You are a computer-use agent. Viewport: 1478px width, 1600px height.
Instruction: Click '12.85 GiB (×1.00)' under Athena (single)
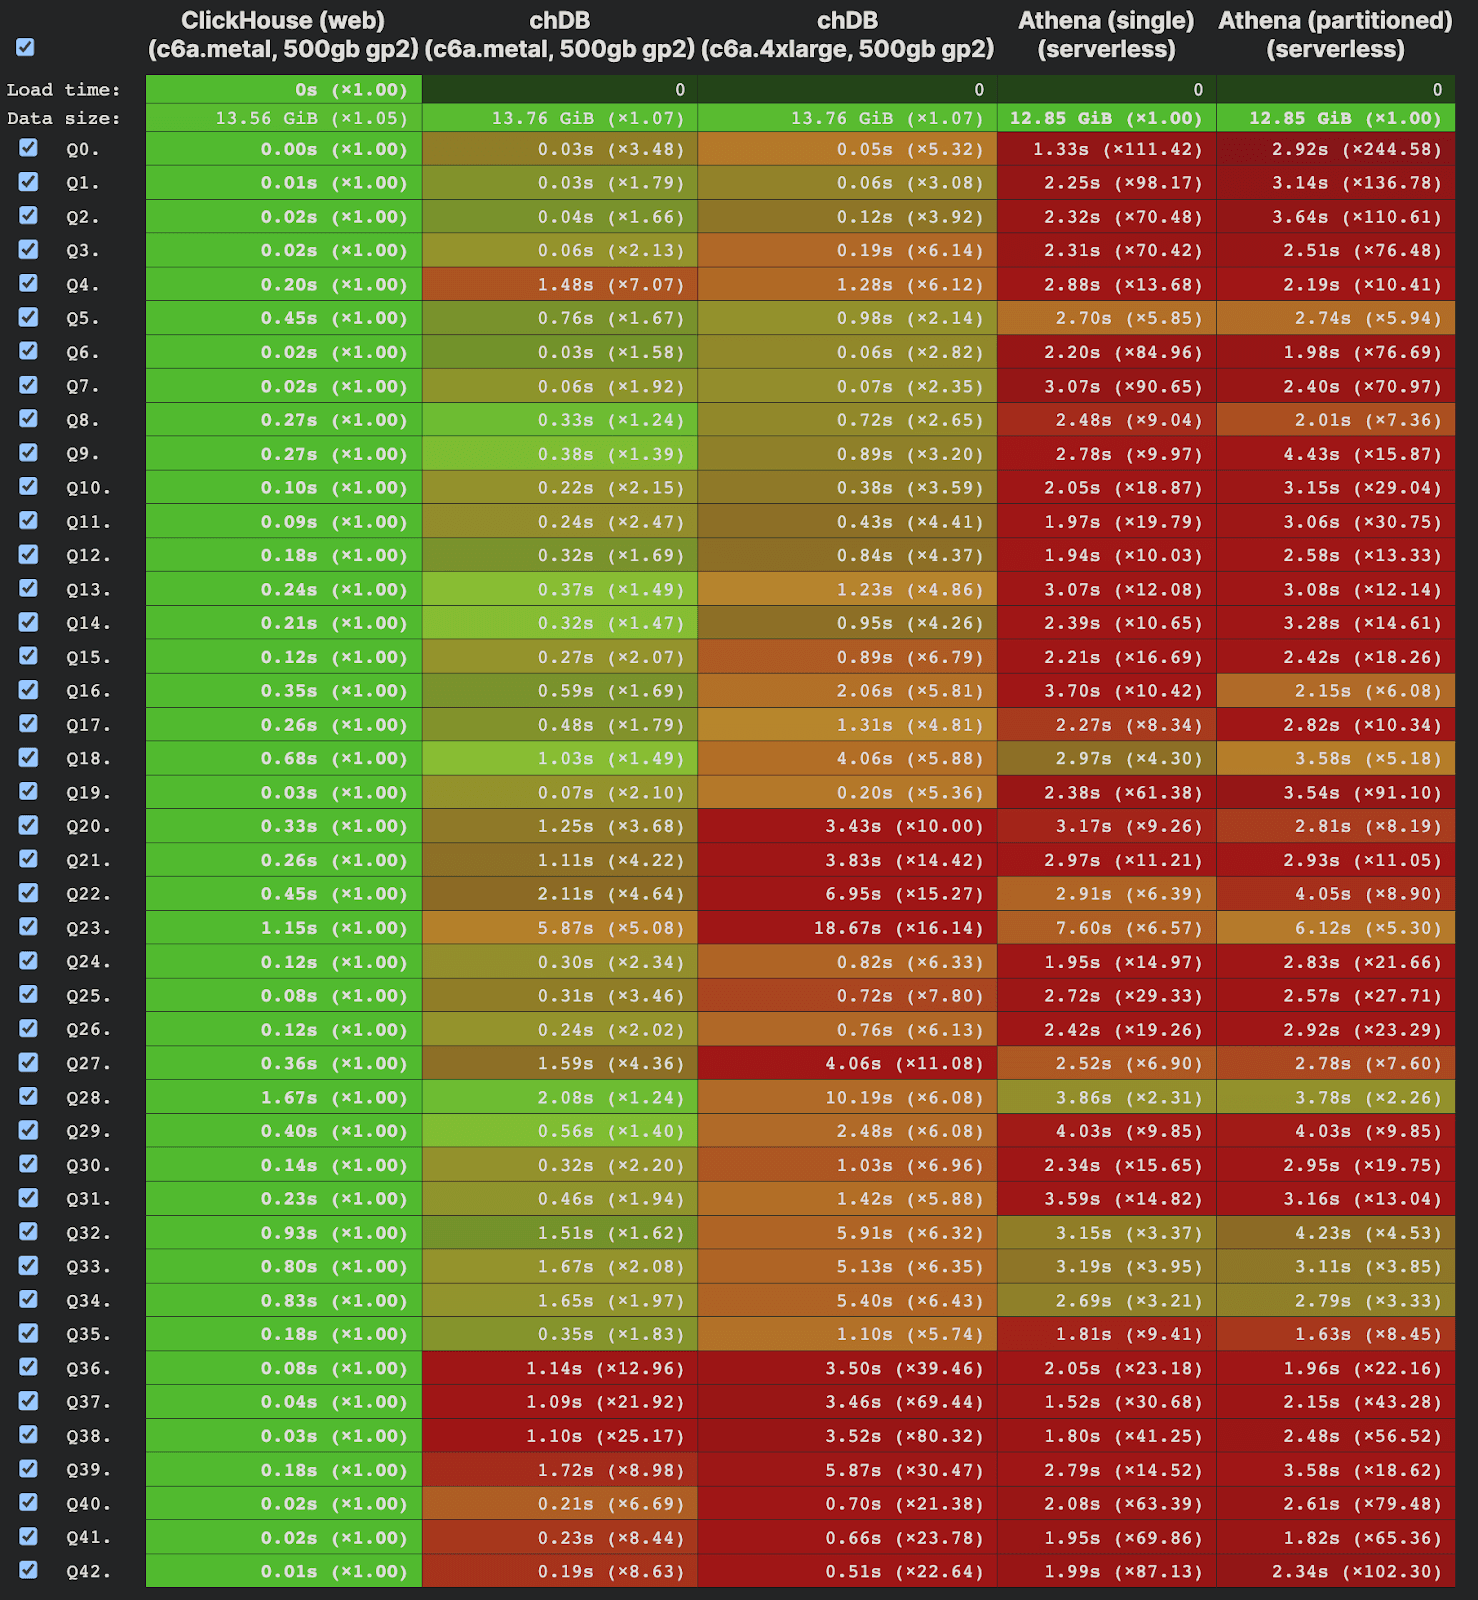[x=1107, y=119]
